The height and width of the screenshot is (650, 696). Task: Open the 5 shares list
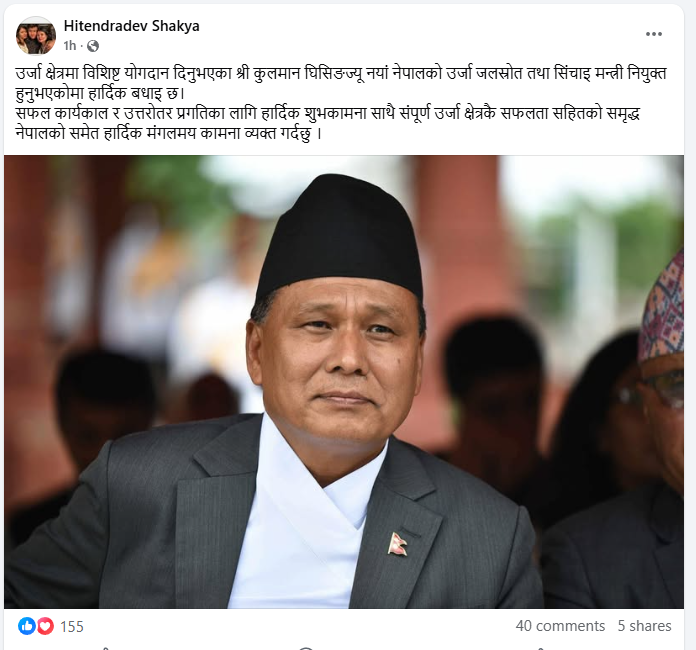(x=645, y=626)
